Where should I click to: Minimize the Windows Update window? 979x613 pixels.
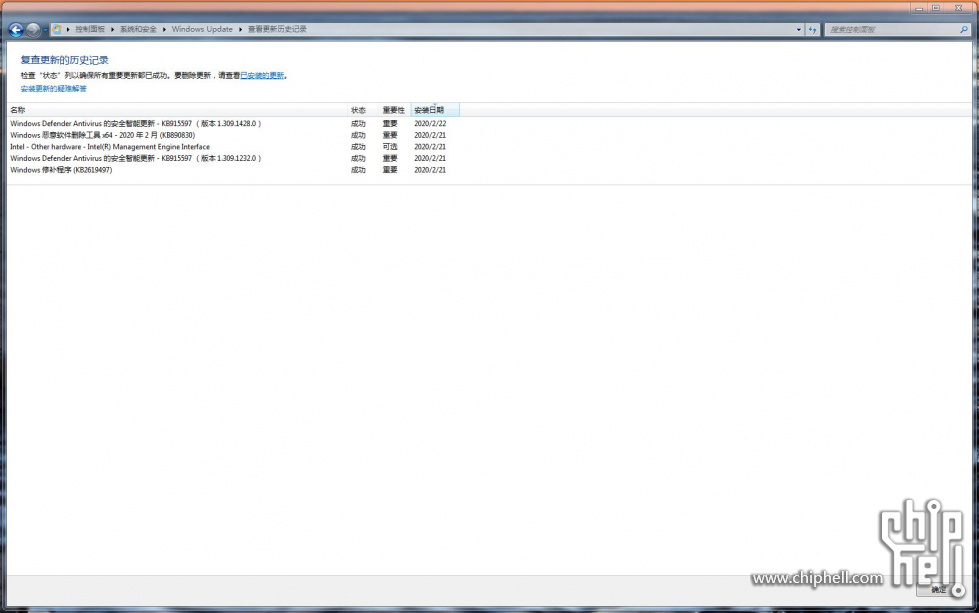coord(919,8)
